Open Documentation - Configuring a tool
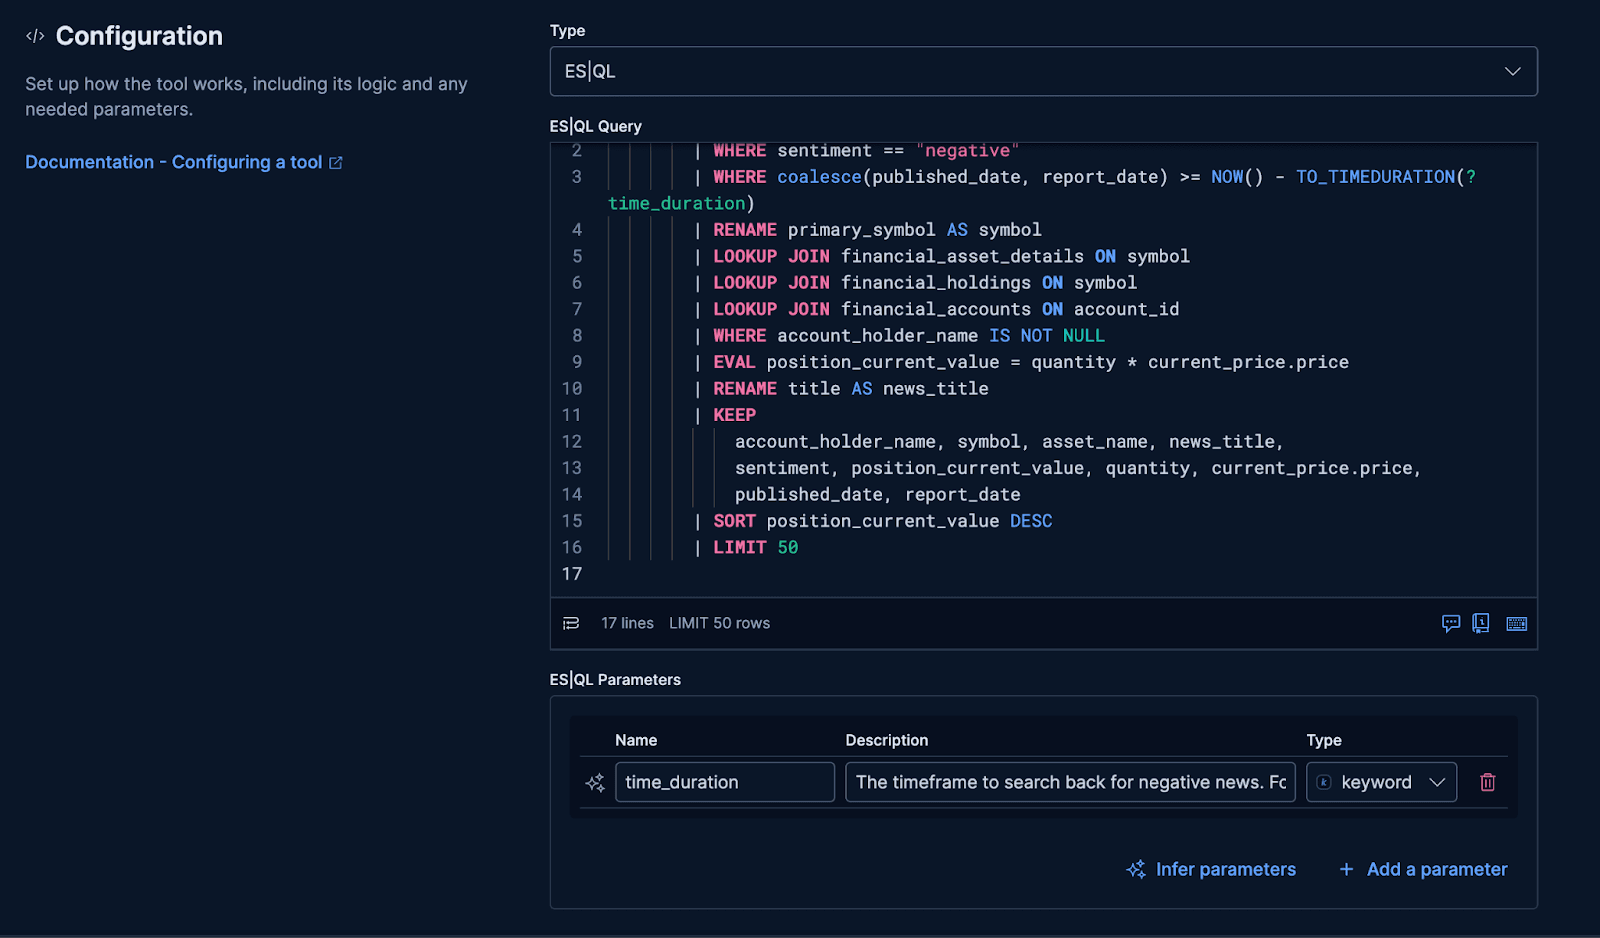The width and height of the screenshot is (1600, 938). click(175, 162)
